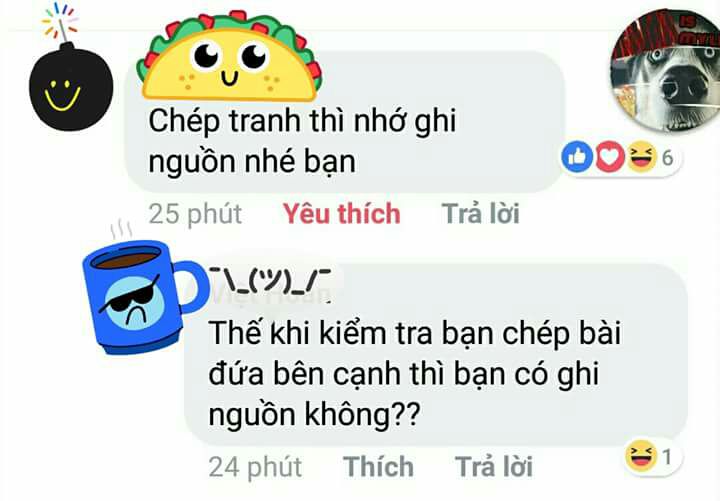Click the 'nguồn không??' line in the reply
Viewport: 720px width, 501px height.
coord(315,414)
